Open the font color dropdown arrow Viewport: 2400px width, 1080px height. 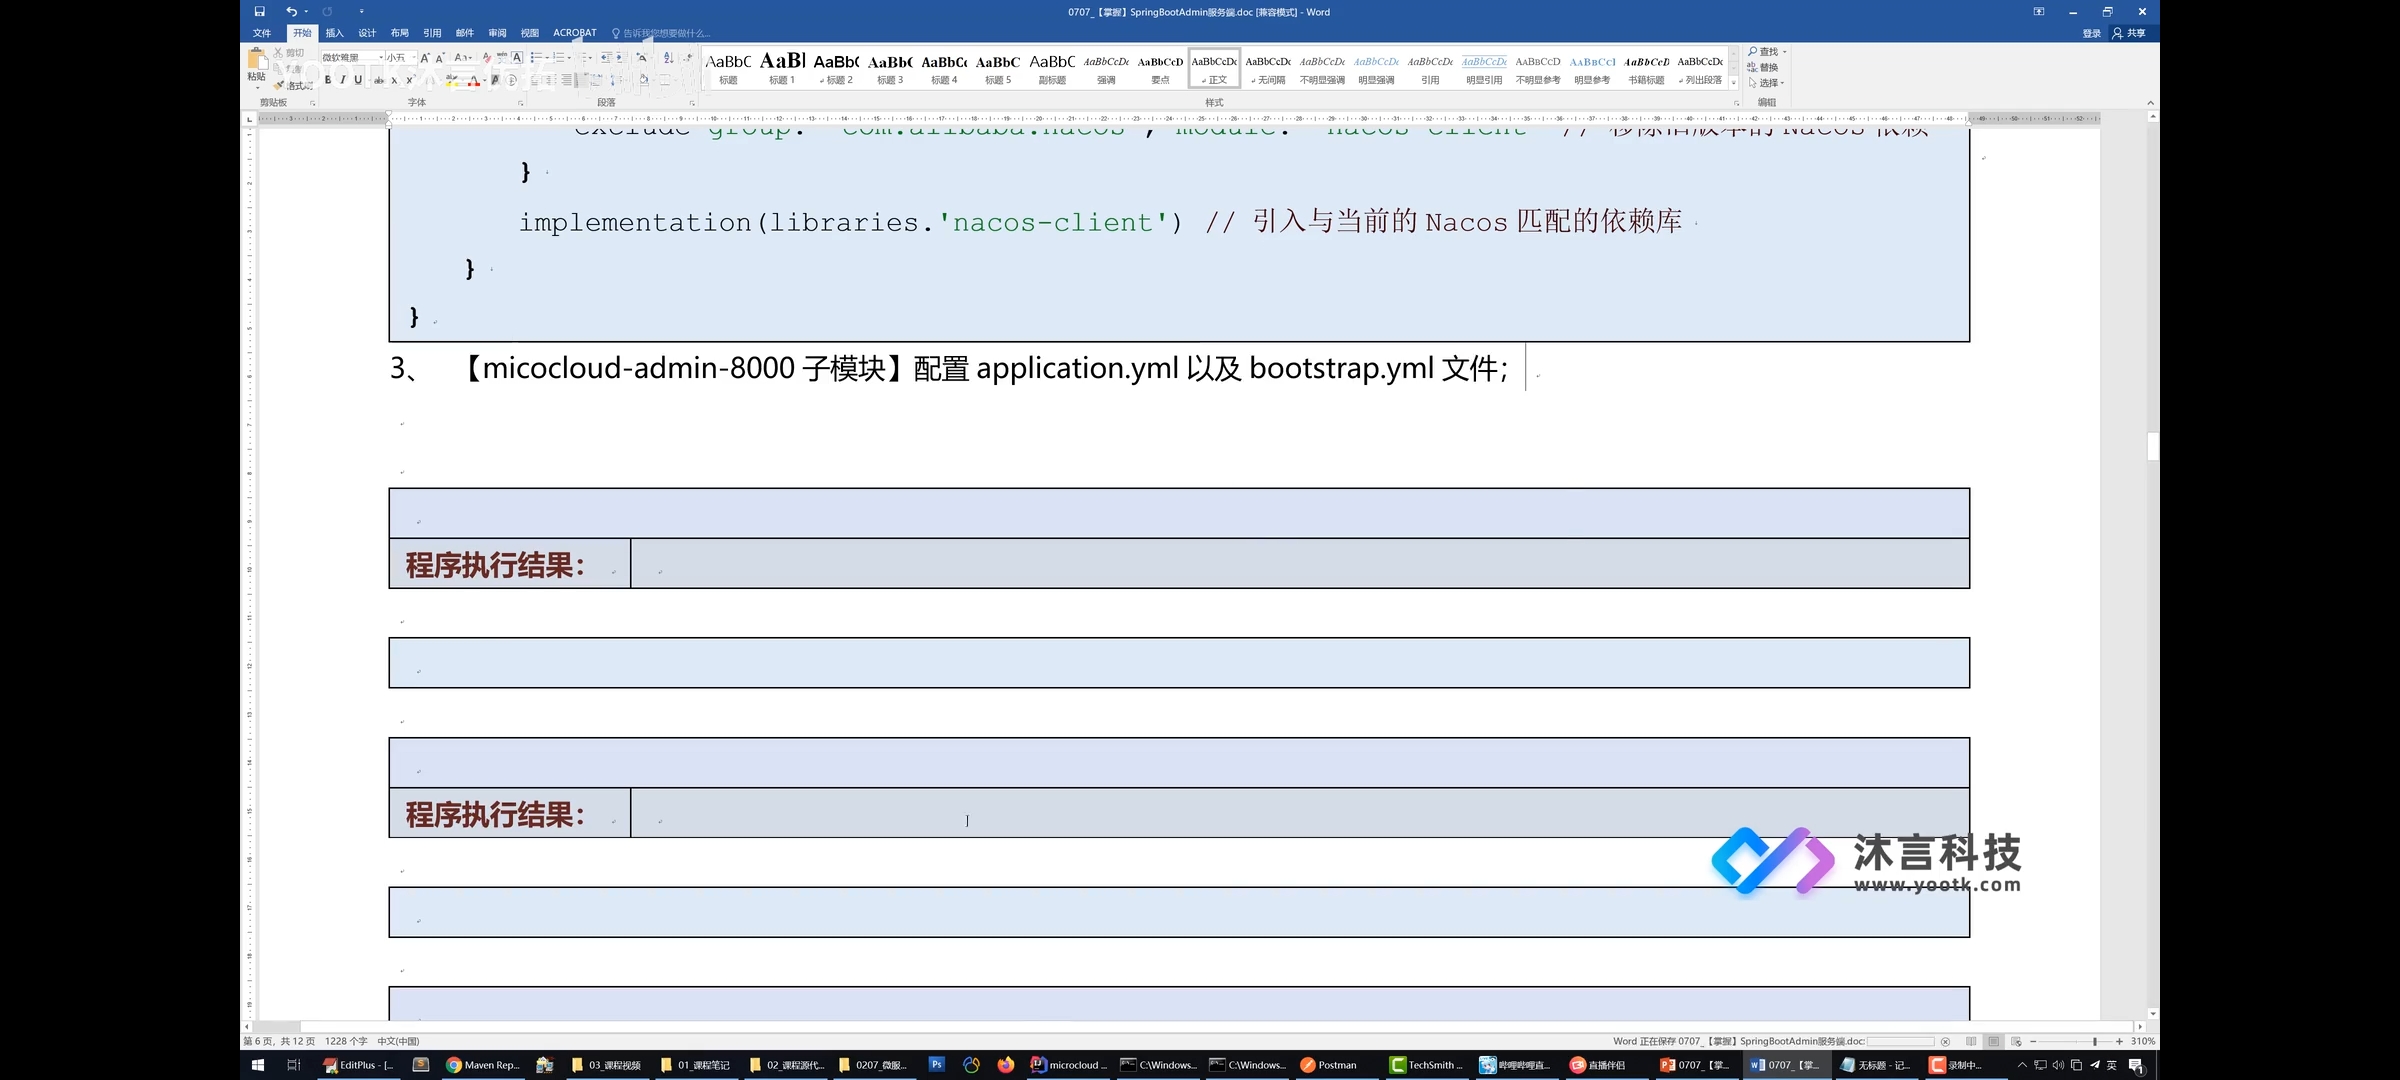point(485,80)
